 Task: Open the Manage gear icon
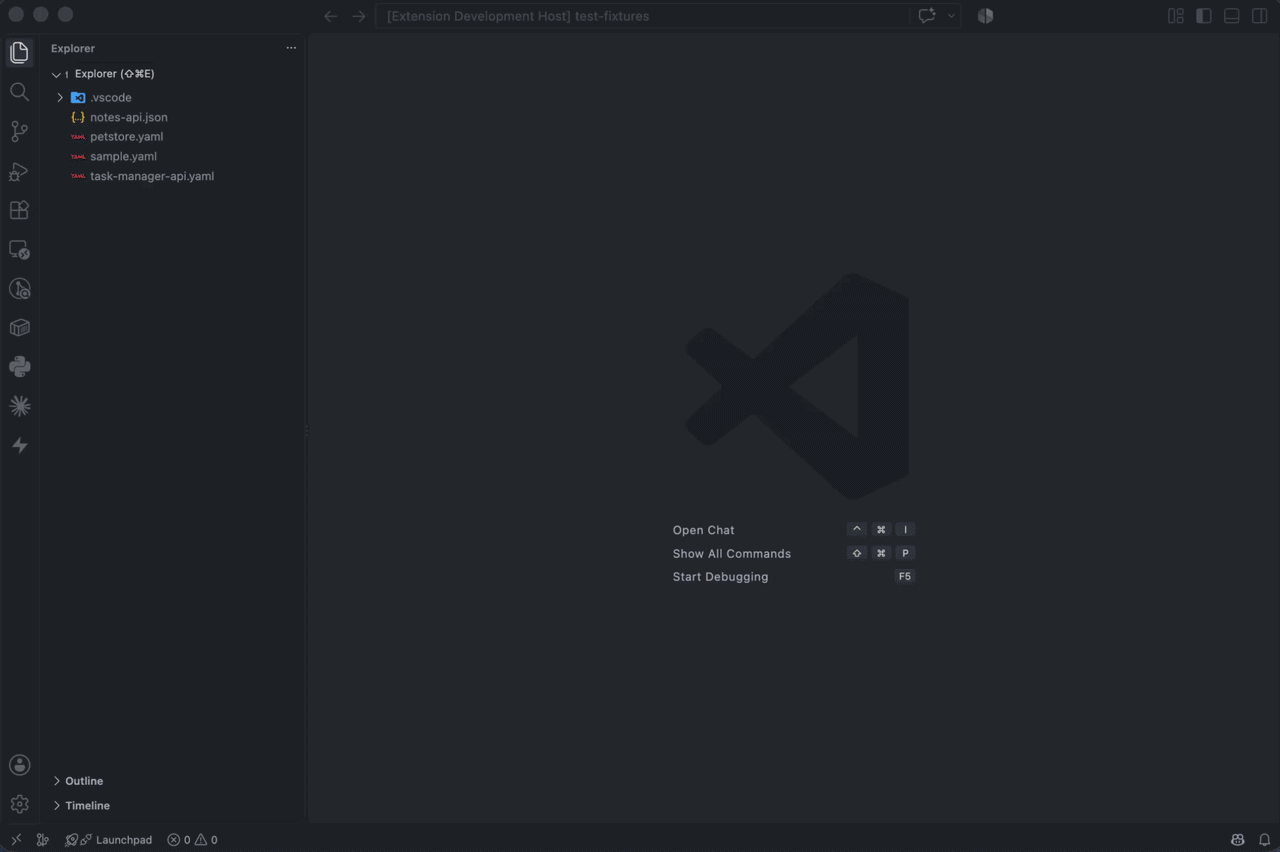(x=19, y=804)
